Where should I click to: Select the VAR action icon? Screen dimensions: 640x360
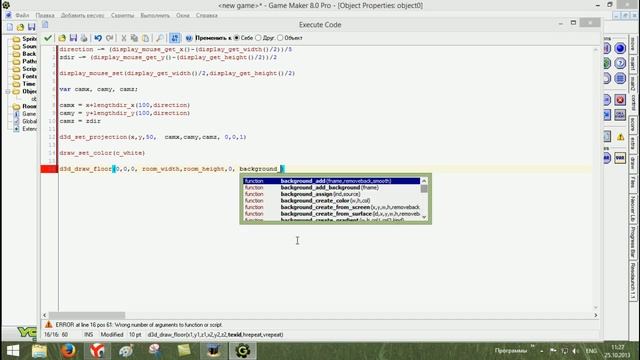[x=620, y=158]
